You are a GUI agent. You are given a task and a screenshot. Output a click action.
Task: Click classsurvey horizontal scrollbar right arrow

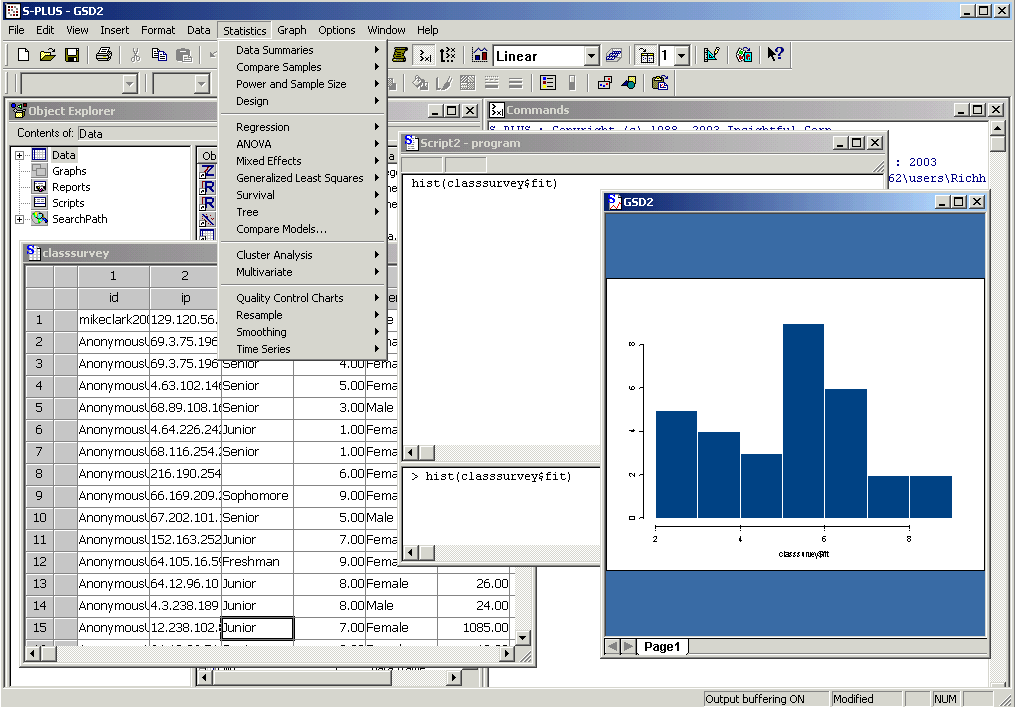508,655
